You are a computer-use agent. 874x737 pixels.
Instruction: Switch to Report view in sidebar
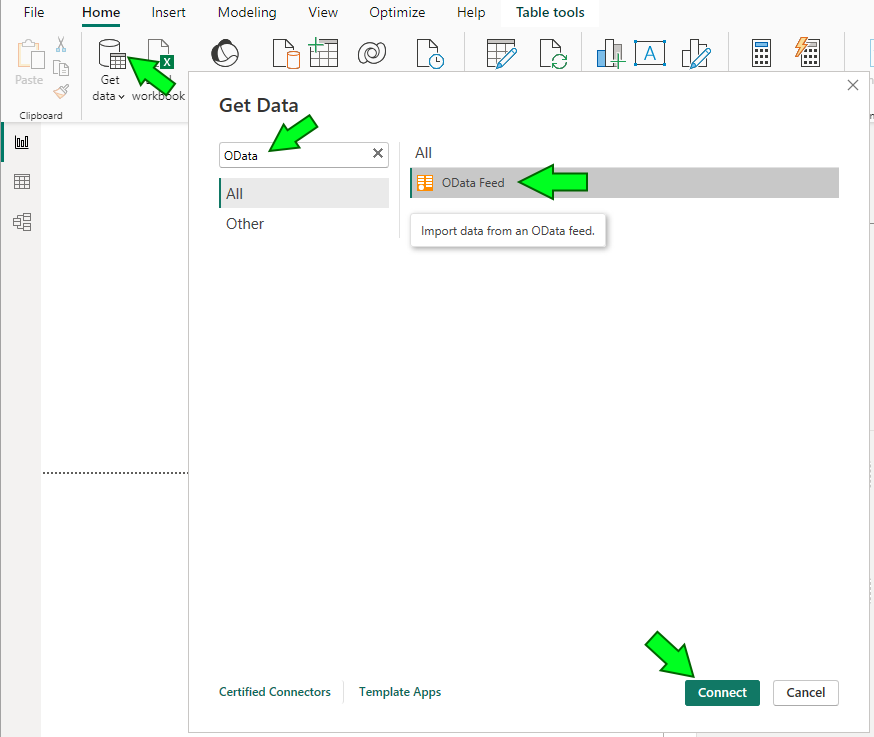tap(22, 142)
